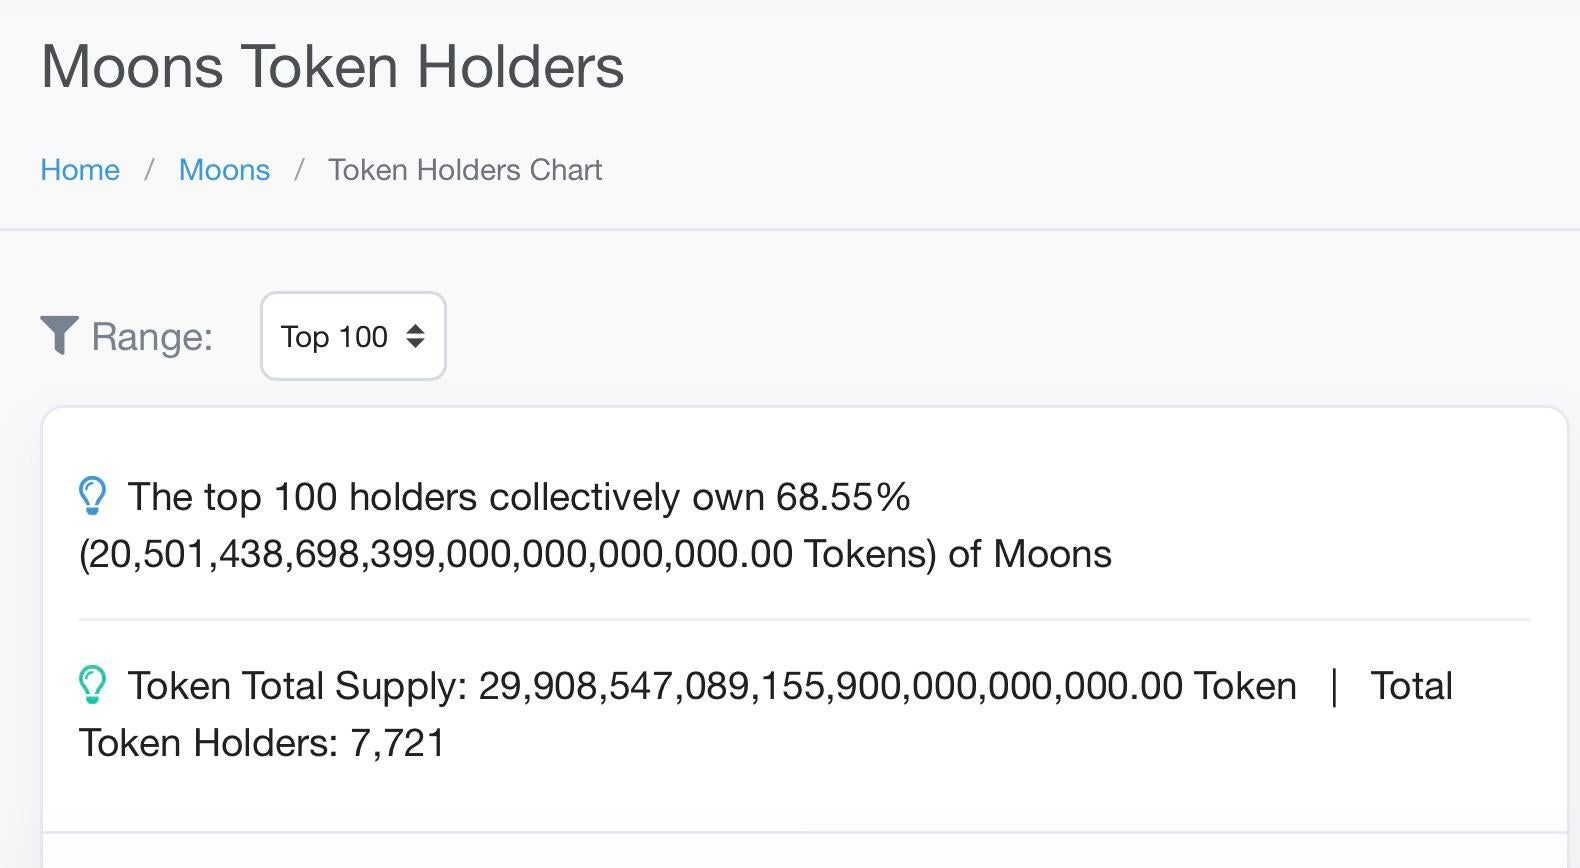Click the Range: label text

pos(152,337)
